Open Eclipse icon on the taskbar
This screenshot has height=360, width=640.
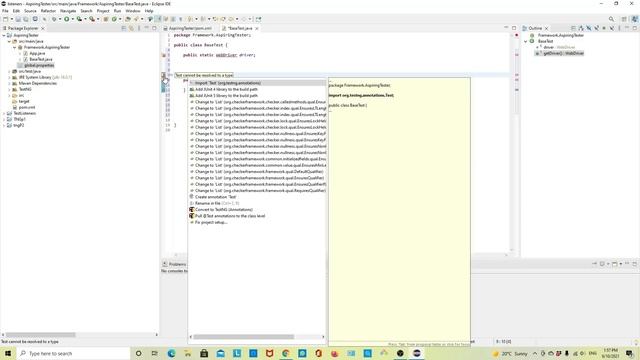(417, 353)
